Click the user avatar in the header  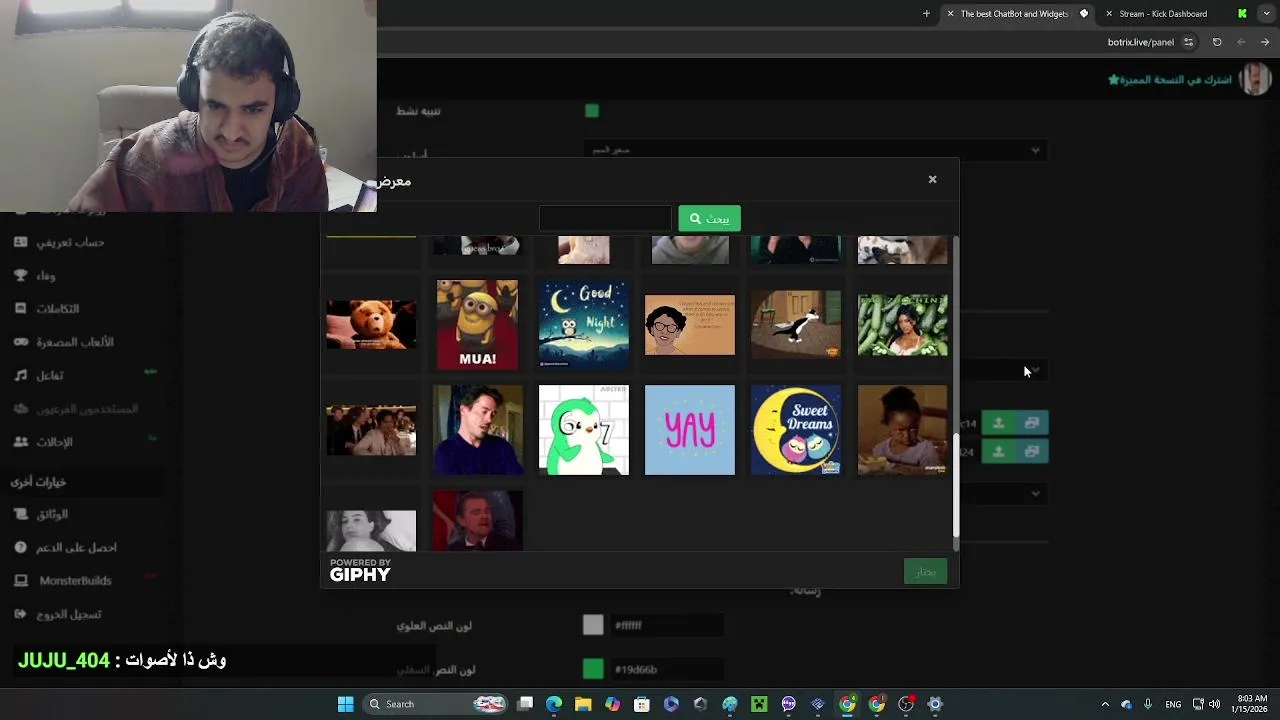click(1255, 79)
